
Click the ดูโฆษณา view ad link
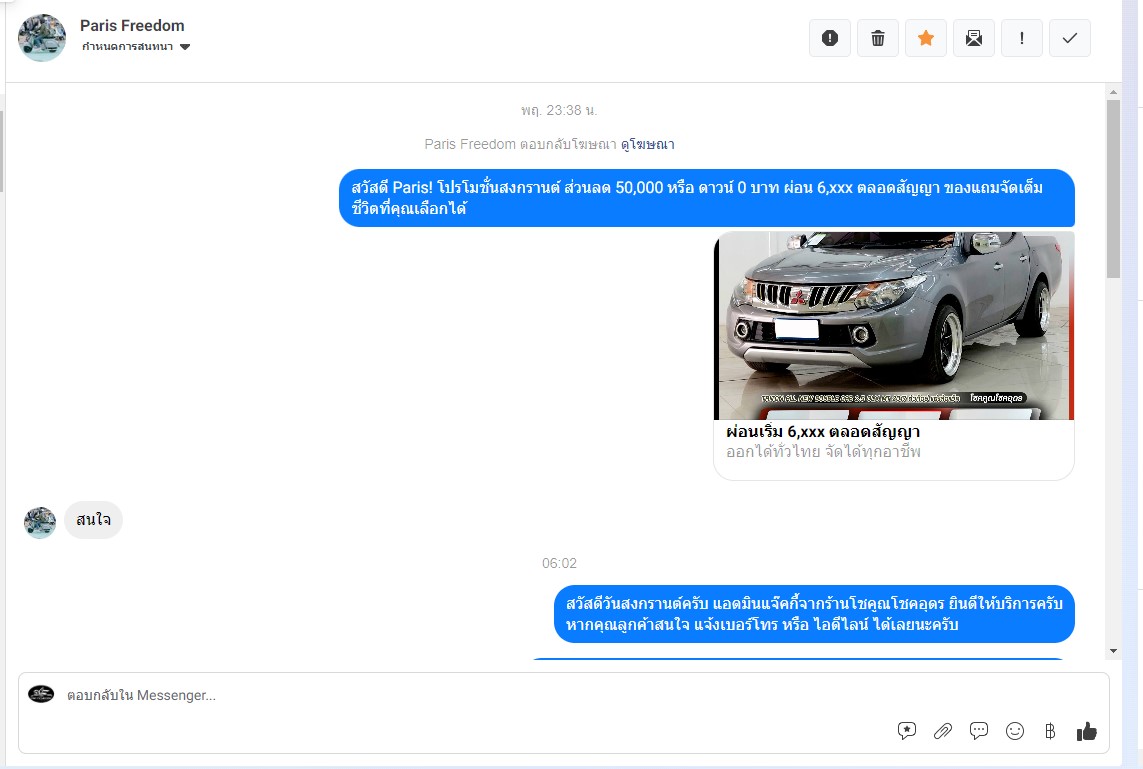647,144
